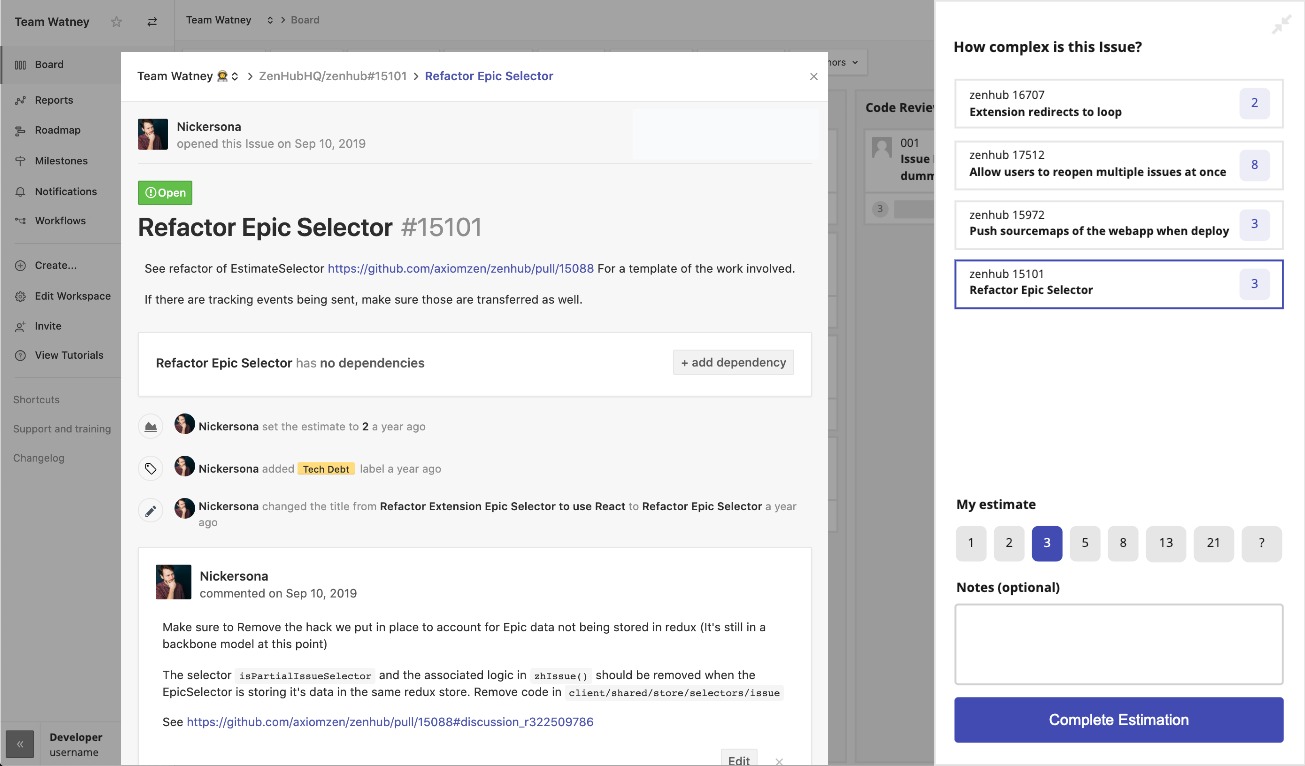Collapse sidebar with double chevron icon
The height and width of the screenshot is (766, 1305).
[20, 743]
